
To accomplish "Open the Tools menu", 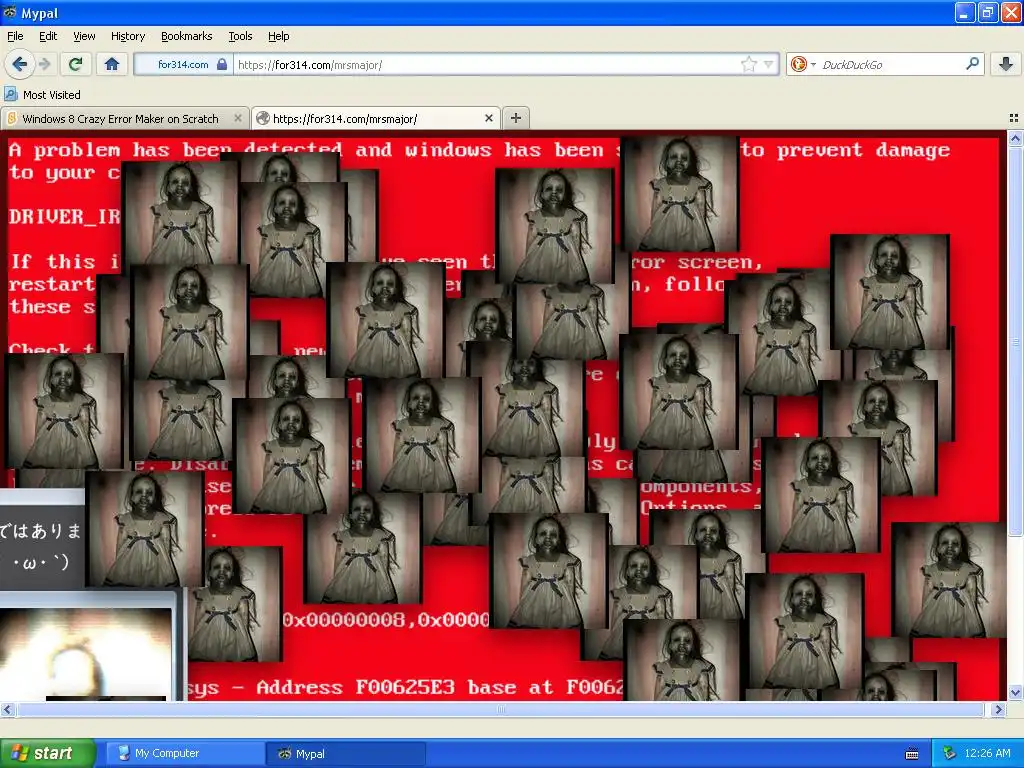I will point(240,36).
